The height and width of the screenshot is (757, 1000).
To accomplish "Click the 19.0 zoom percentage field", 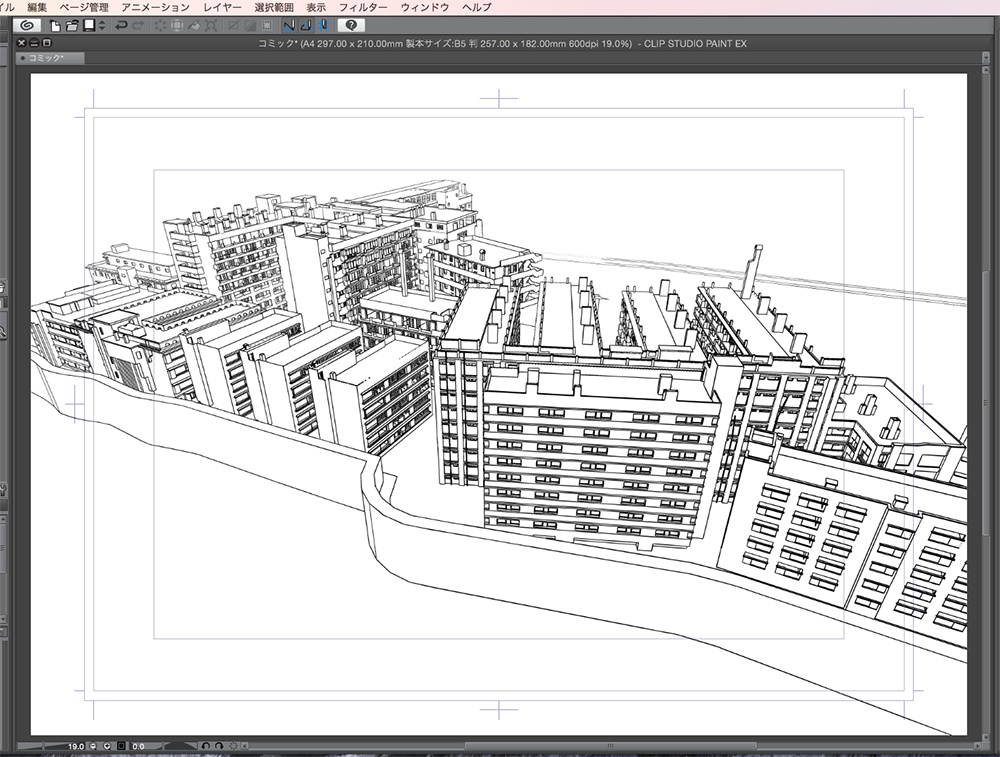I will [76, 746].
